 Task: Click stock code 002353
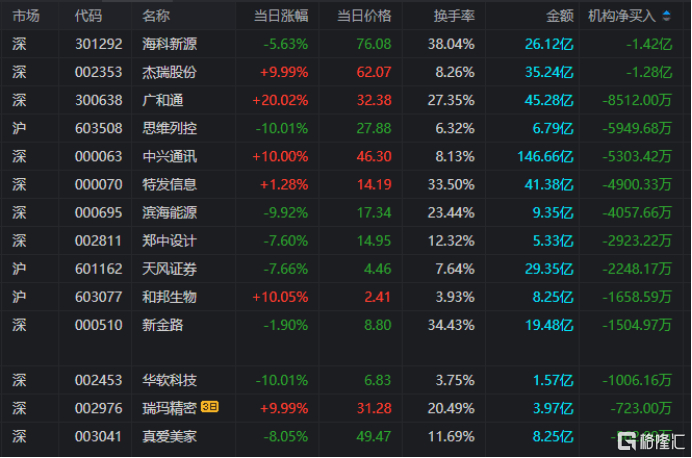pos(97,72)
